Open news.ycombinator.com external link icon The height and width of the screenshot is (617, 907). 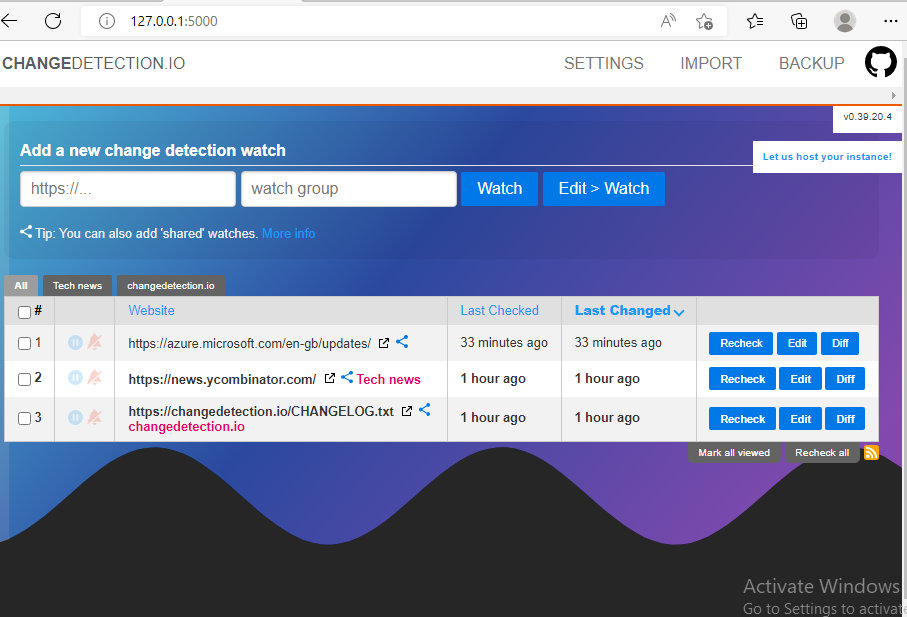point(330,378)
